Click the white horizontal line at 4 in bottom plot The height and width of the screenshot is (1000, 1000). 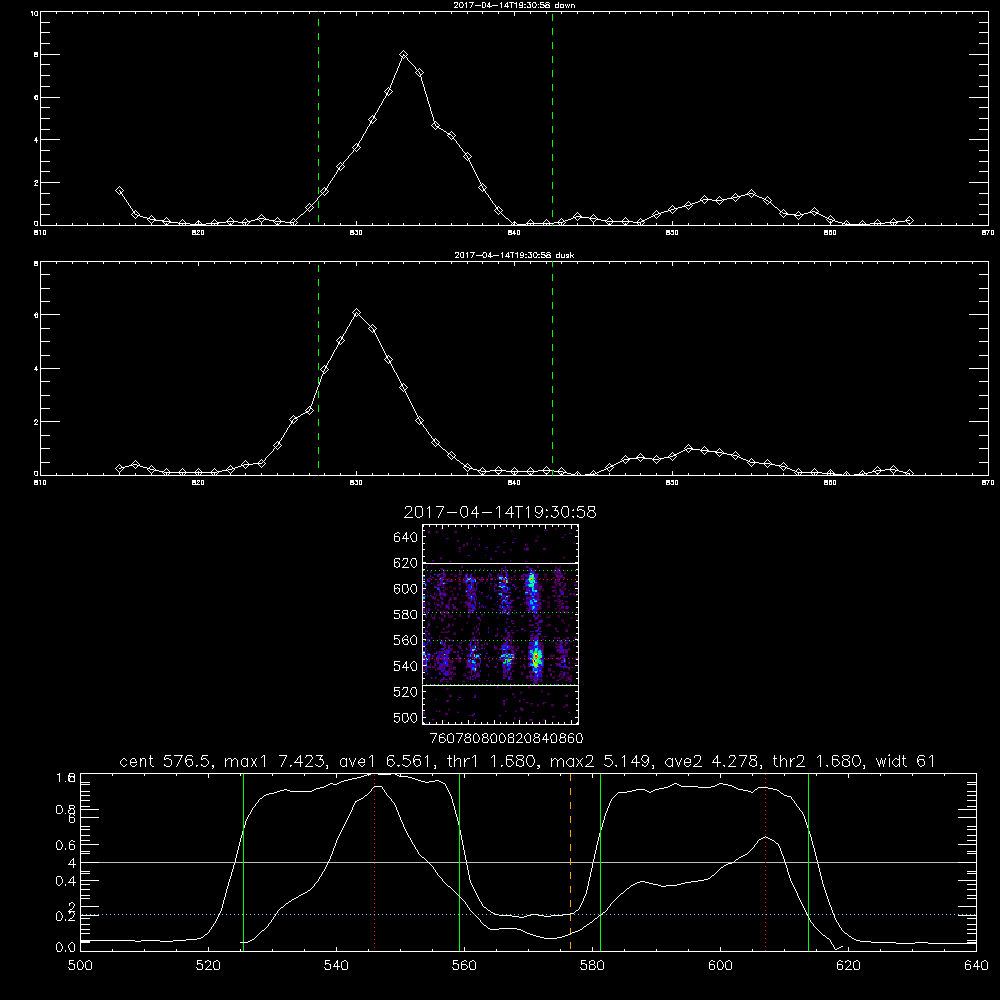point(528,862)
